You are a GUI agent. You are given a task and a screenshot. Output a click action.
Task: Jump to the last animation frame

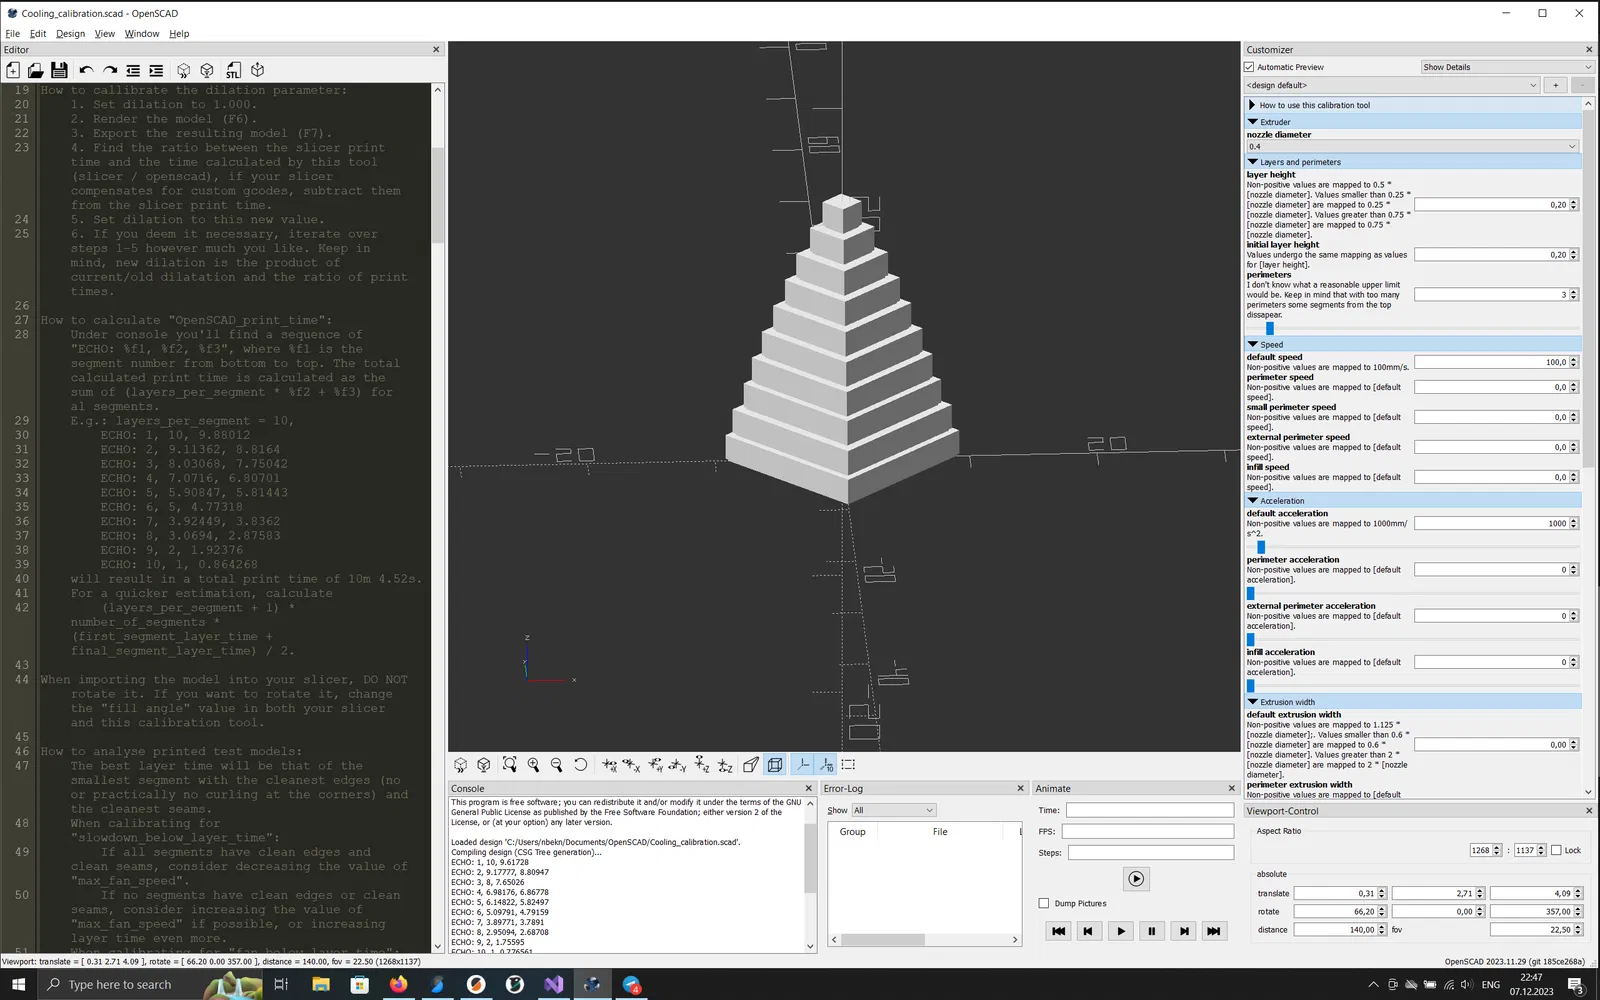(x=1214, y=931)
